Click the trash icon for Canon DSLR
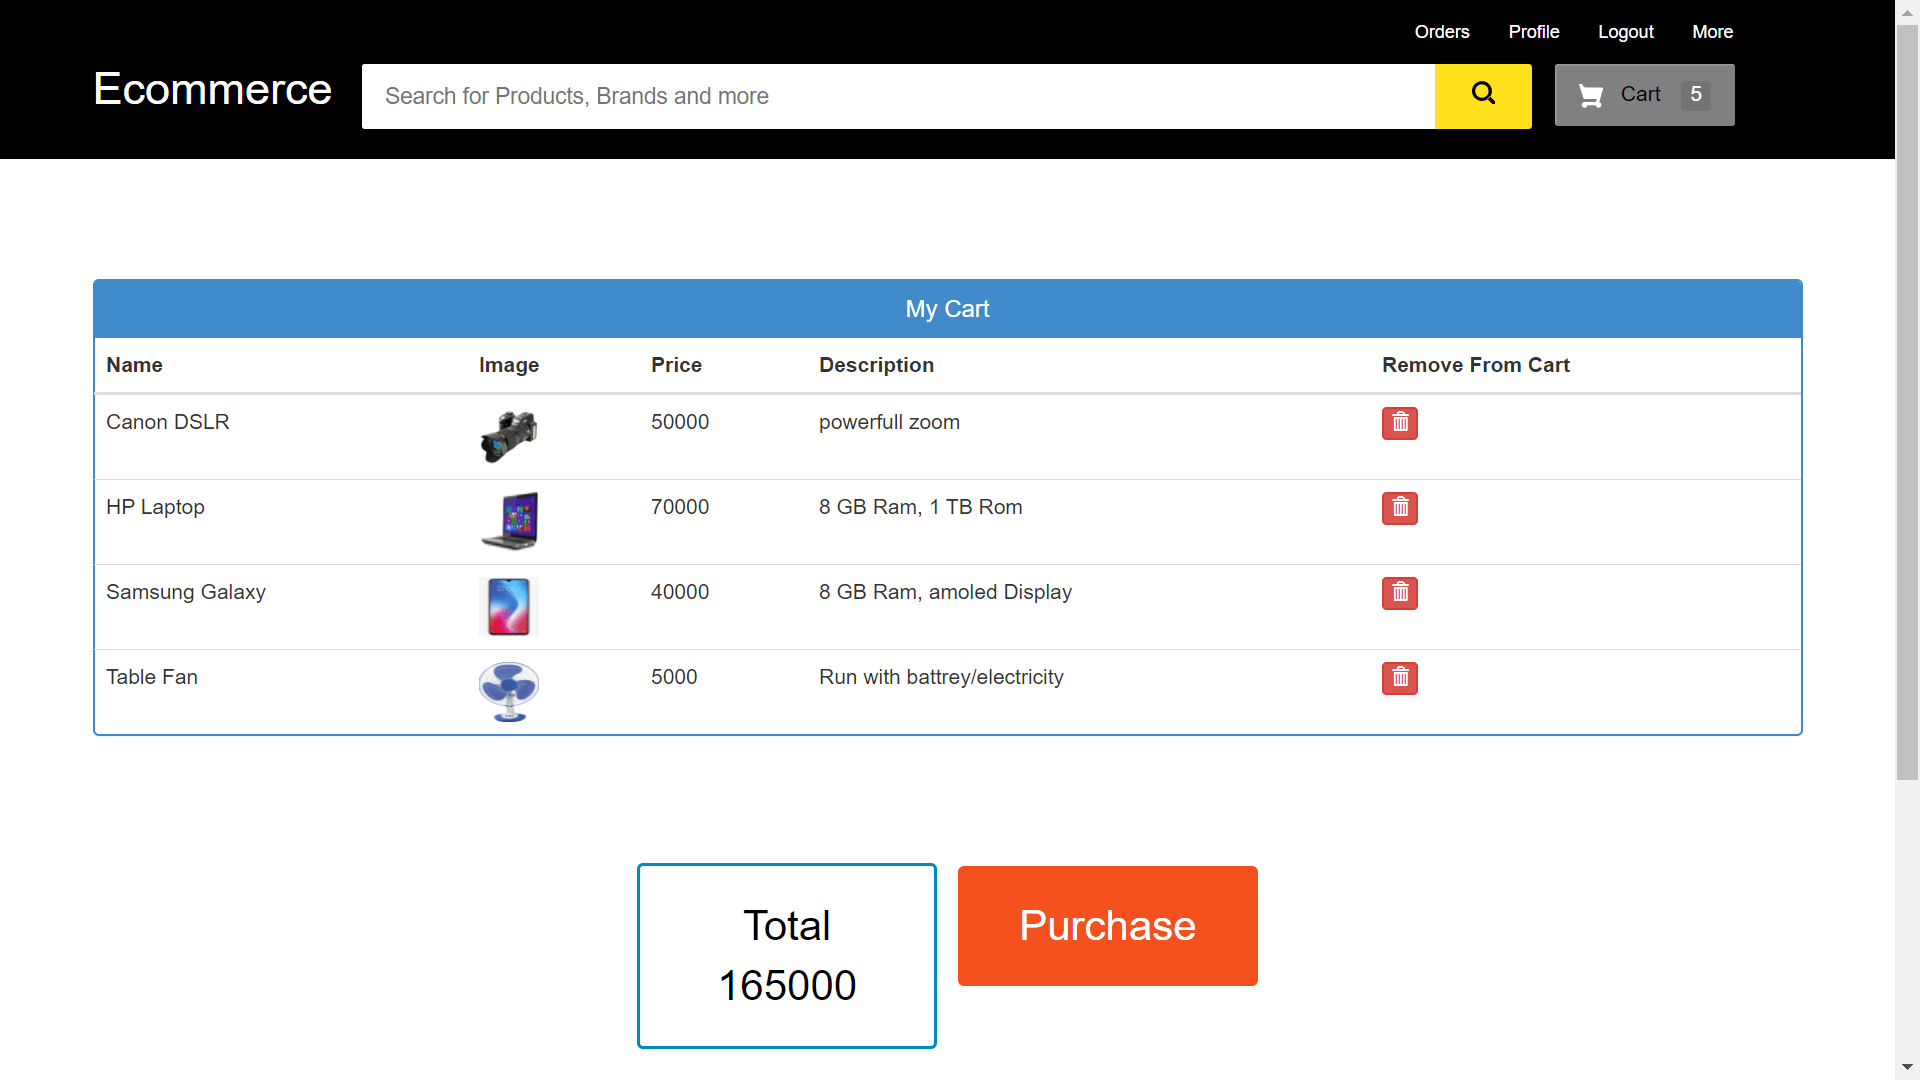This screenshot has width=1920, height=1080. click(1399, 422)
